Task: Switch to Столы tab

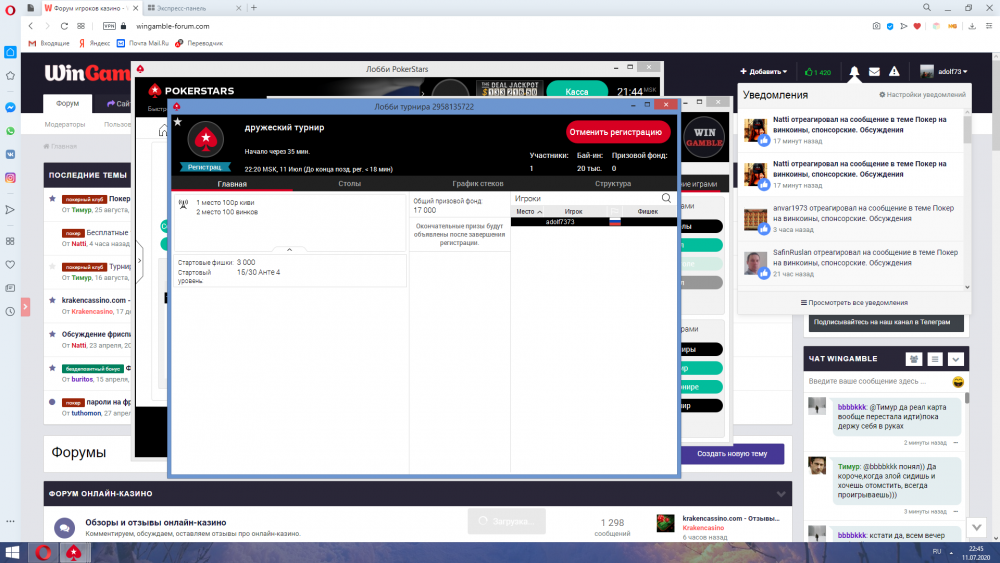Action: 349,184
